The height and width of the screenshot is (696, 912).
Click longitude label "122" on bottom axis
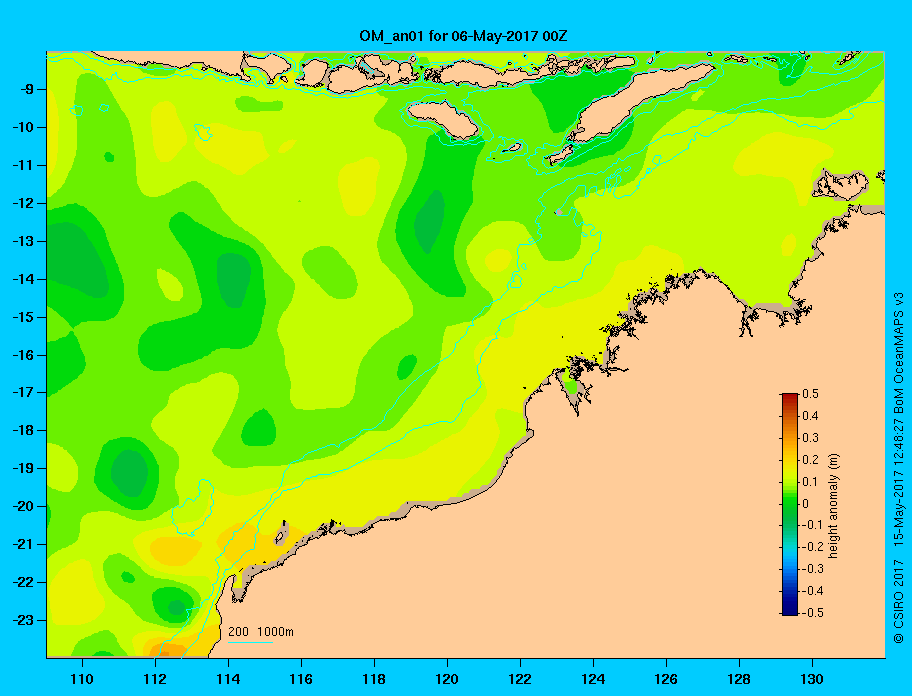coord(520,679)
